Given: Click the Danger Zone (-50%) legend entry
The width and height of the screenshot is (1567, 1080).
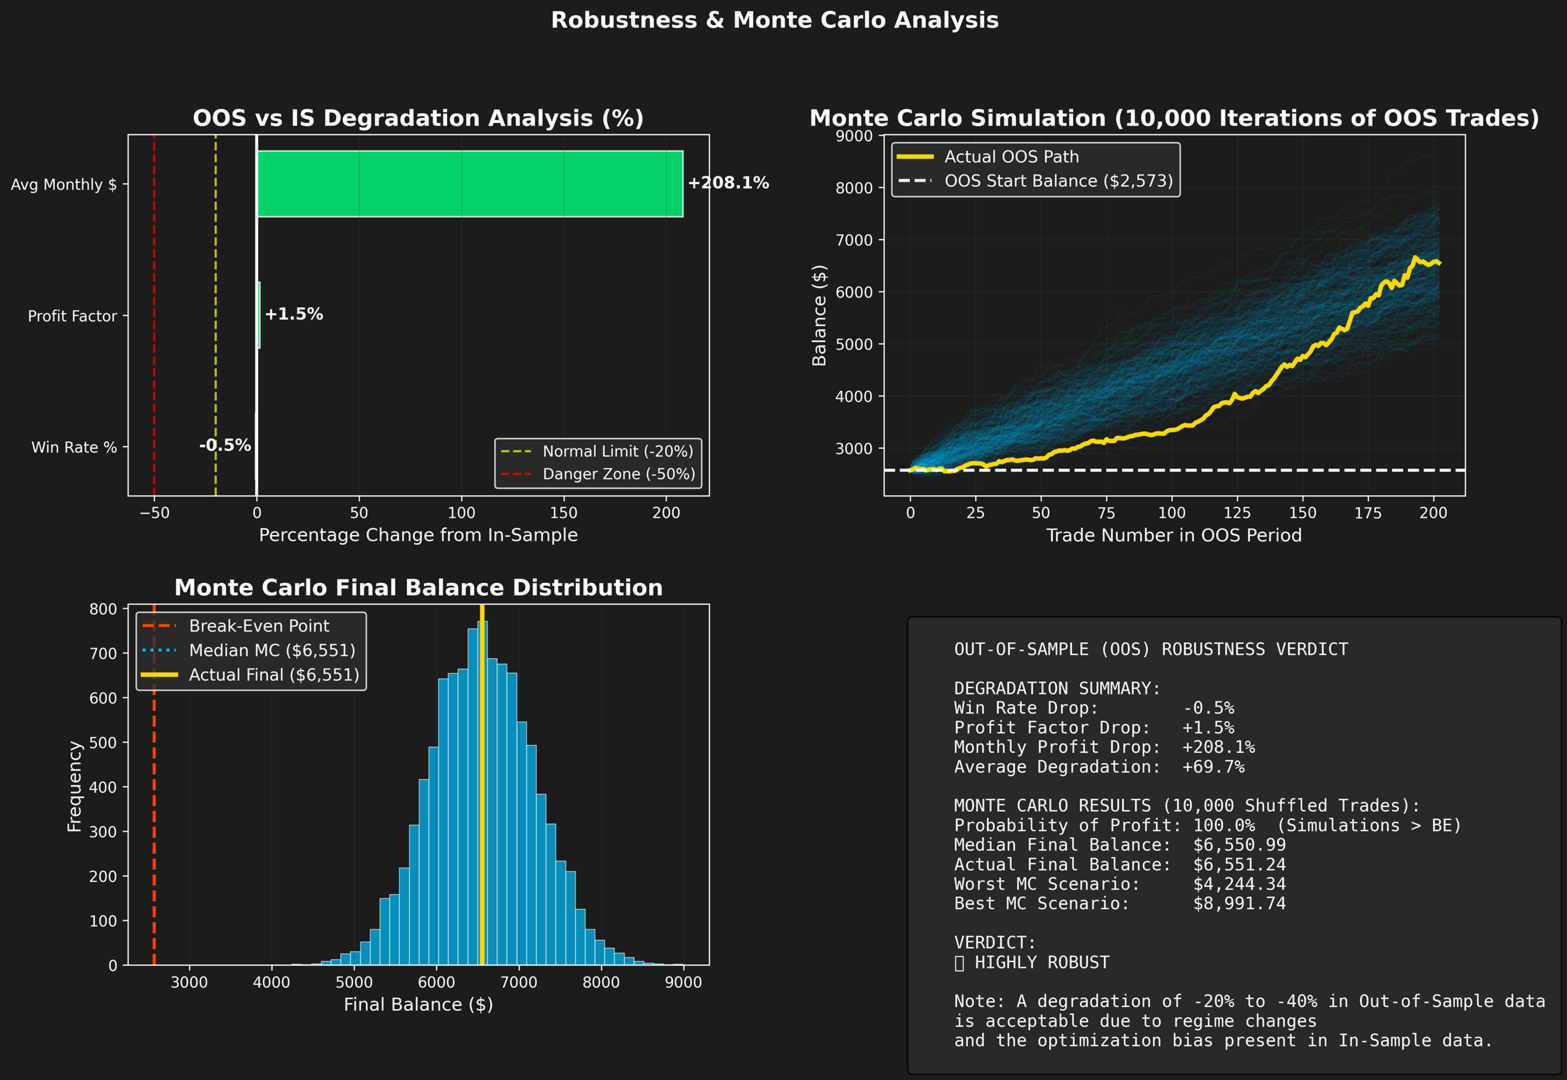Looking at the screenshot, I should point(597,474).
